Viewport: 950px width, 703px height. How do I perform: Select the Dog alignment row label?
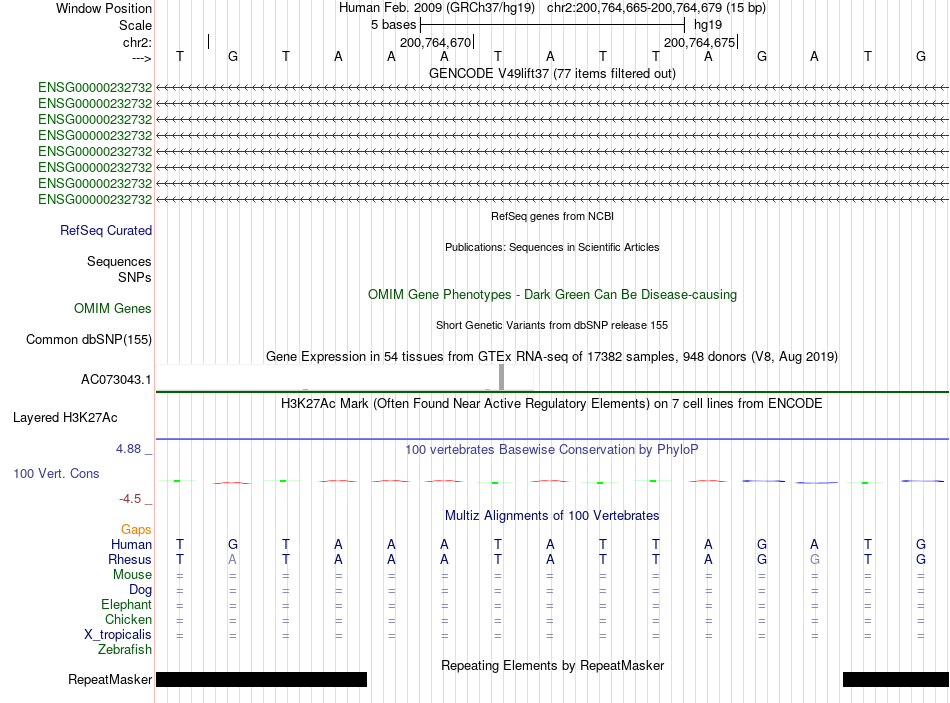pos(140,590)
